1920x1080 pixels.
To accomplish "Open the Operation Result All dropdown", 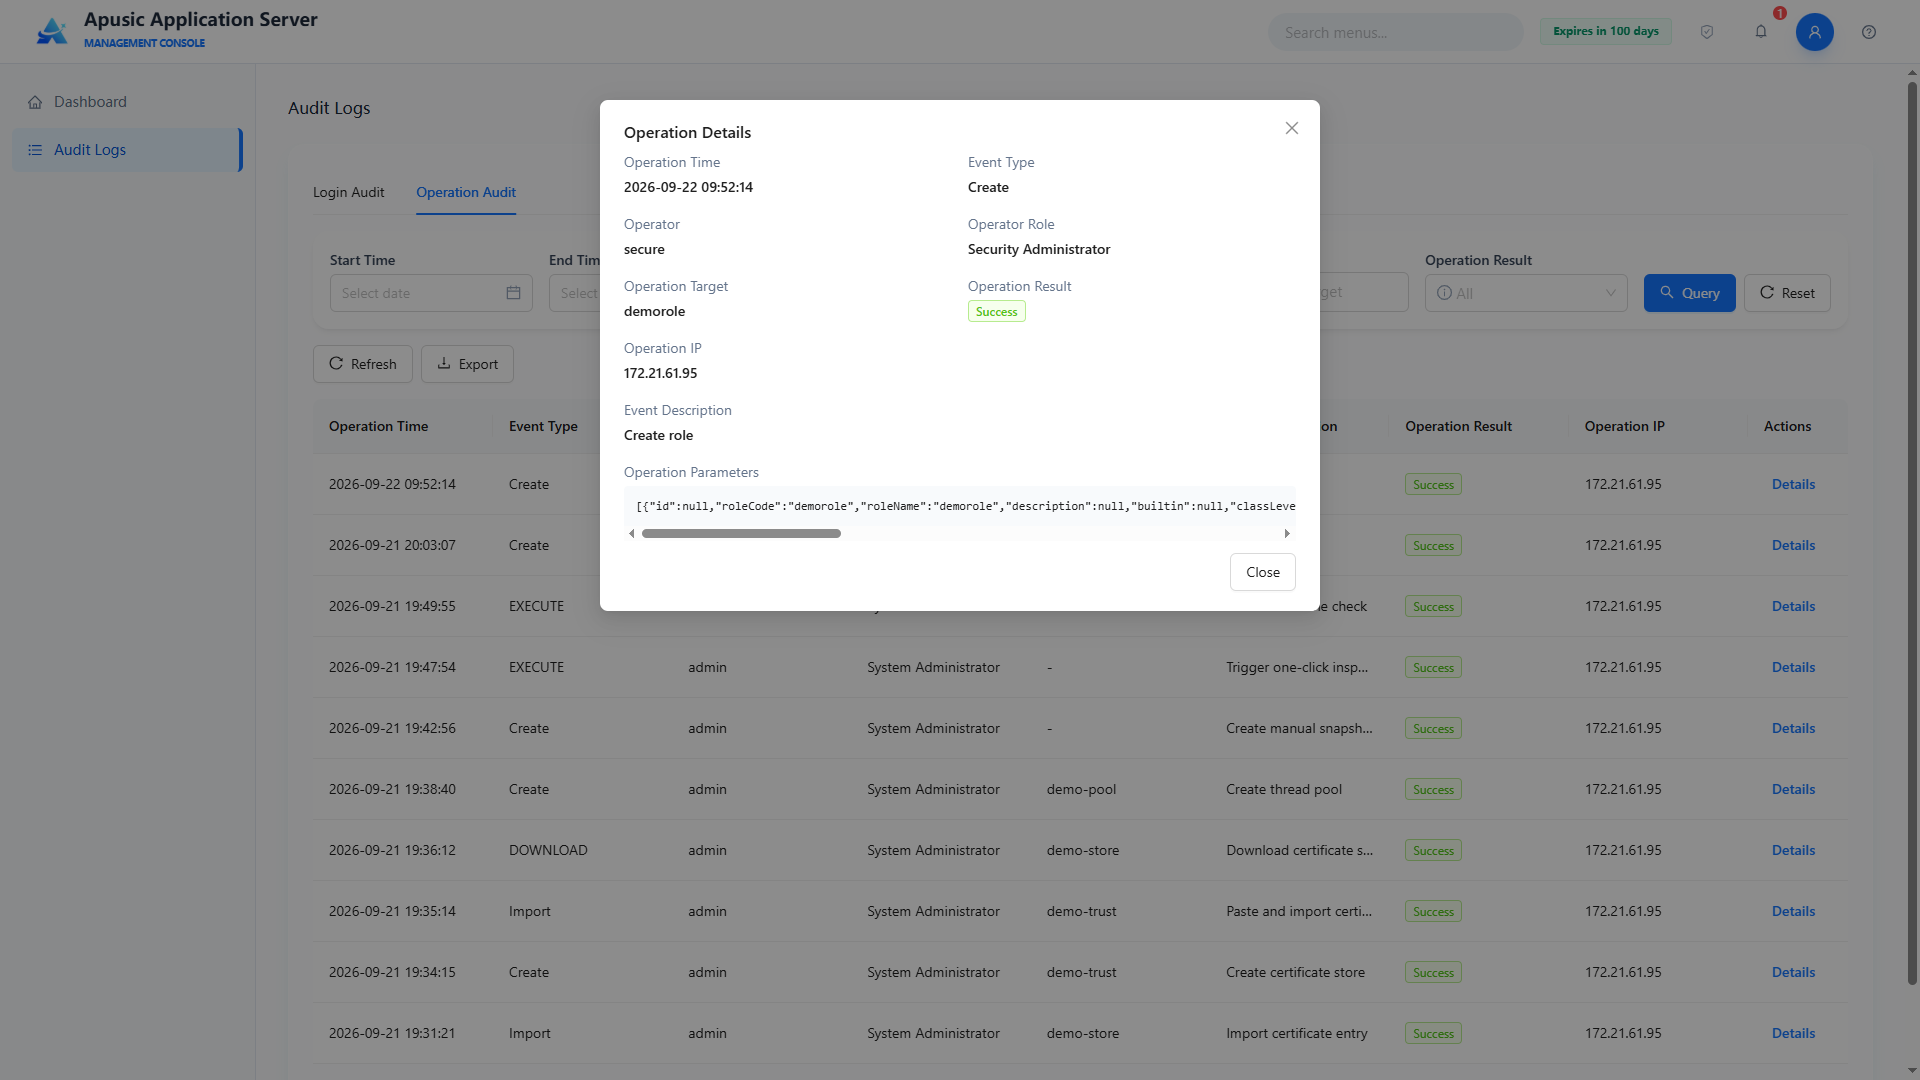I will [x=1526, y=293].
